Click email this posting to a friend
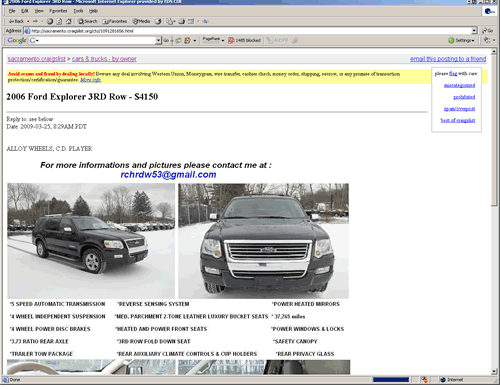This screenshot has height=389, width=500. point(448,59)
